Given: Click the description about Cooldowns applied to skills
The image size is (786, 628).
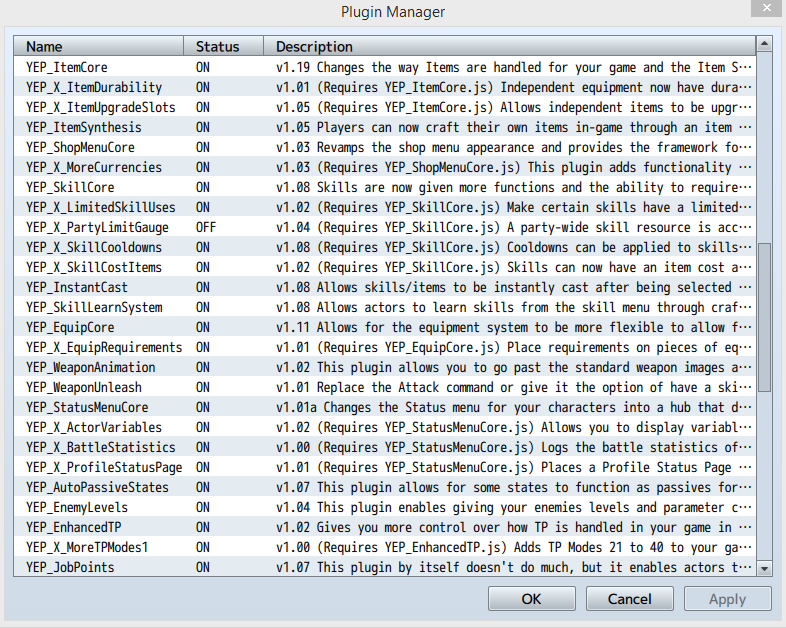Looking at the screenshot, I should [x=514, y=248].
